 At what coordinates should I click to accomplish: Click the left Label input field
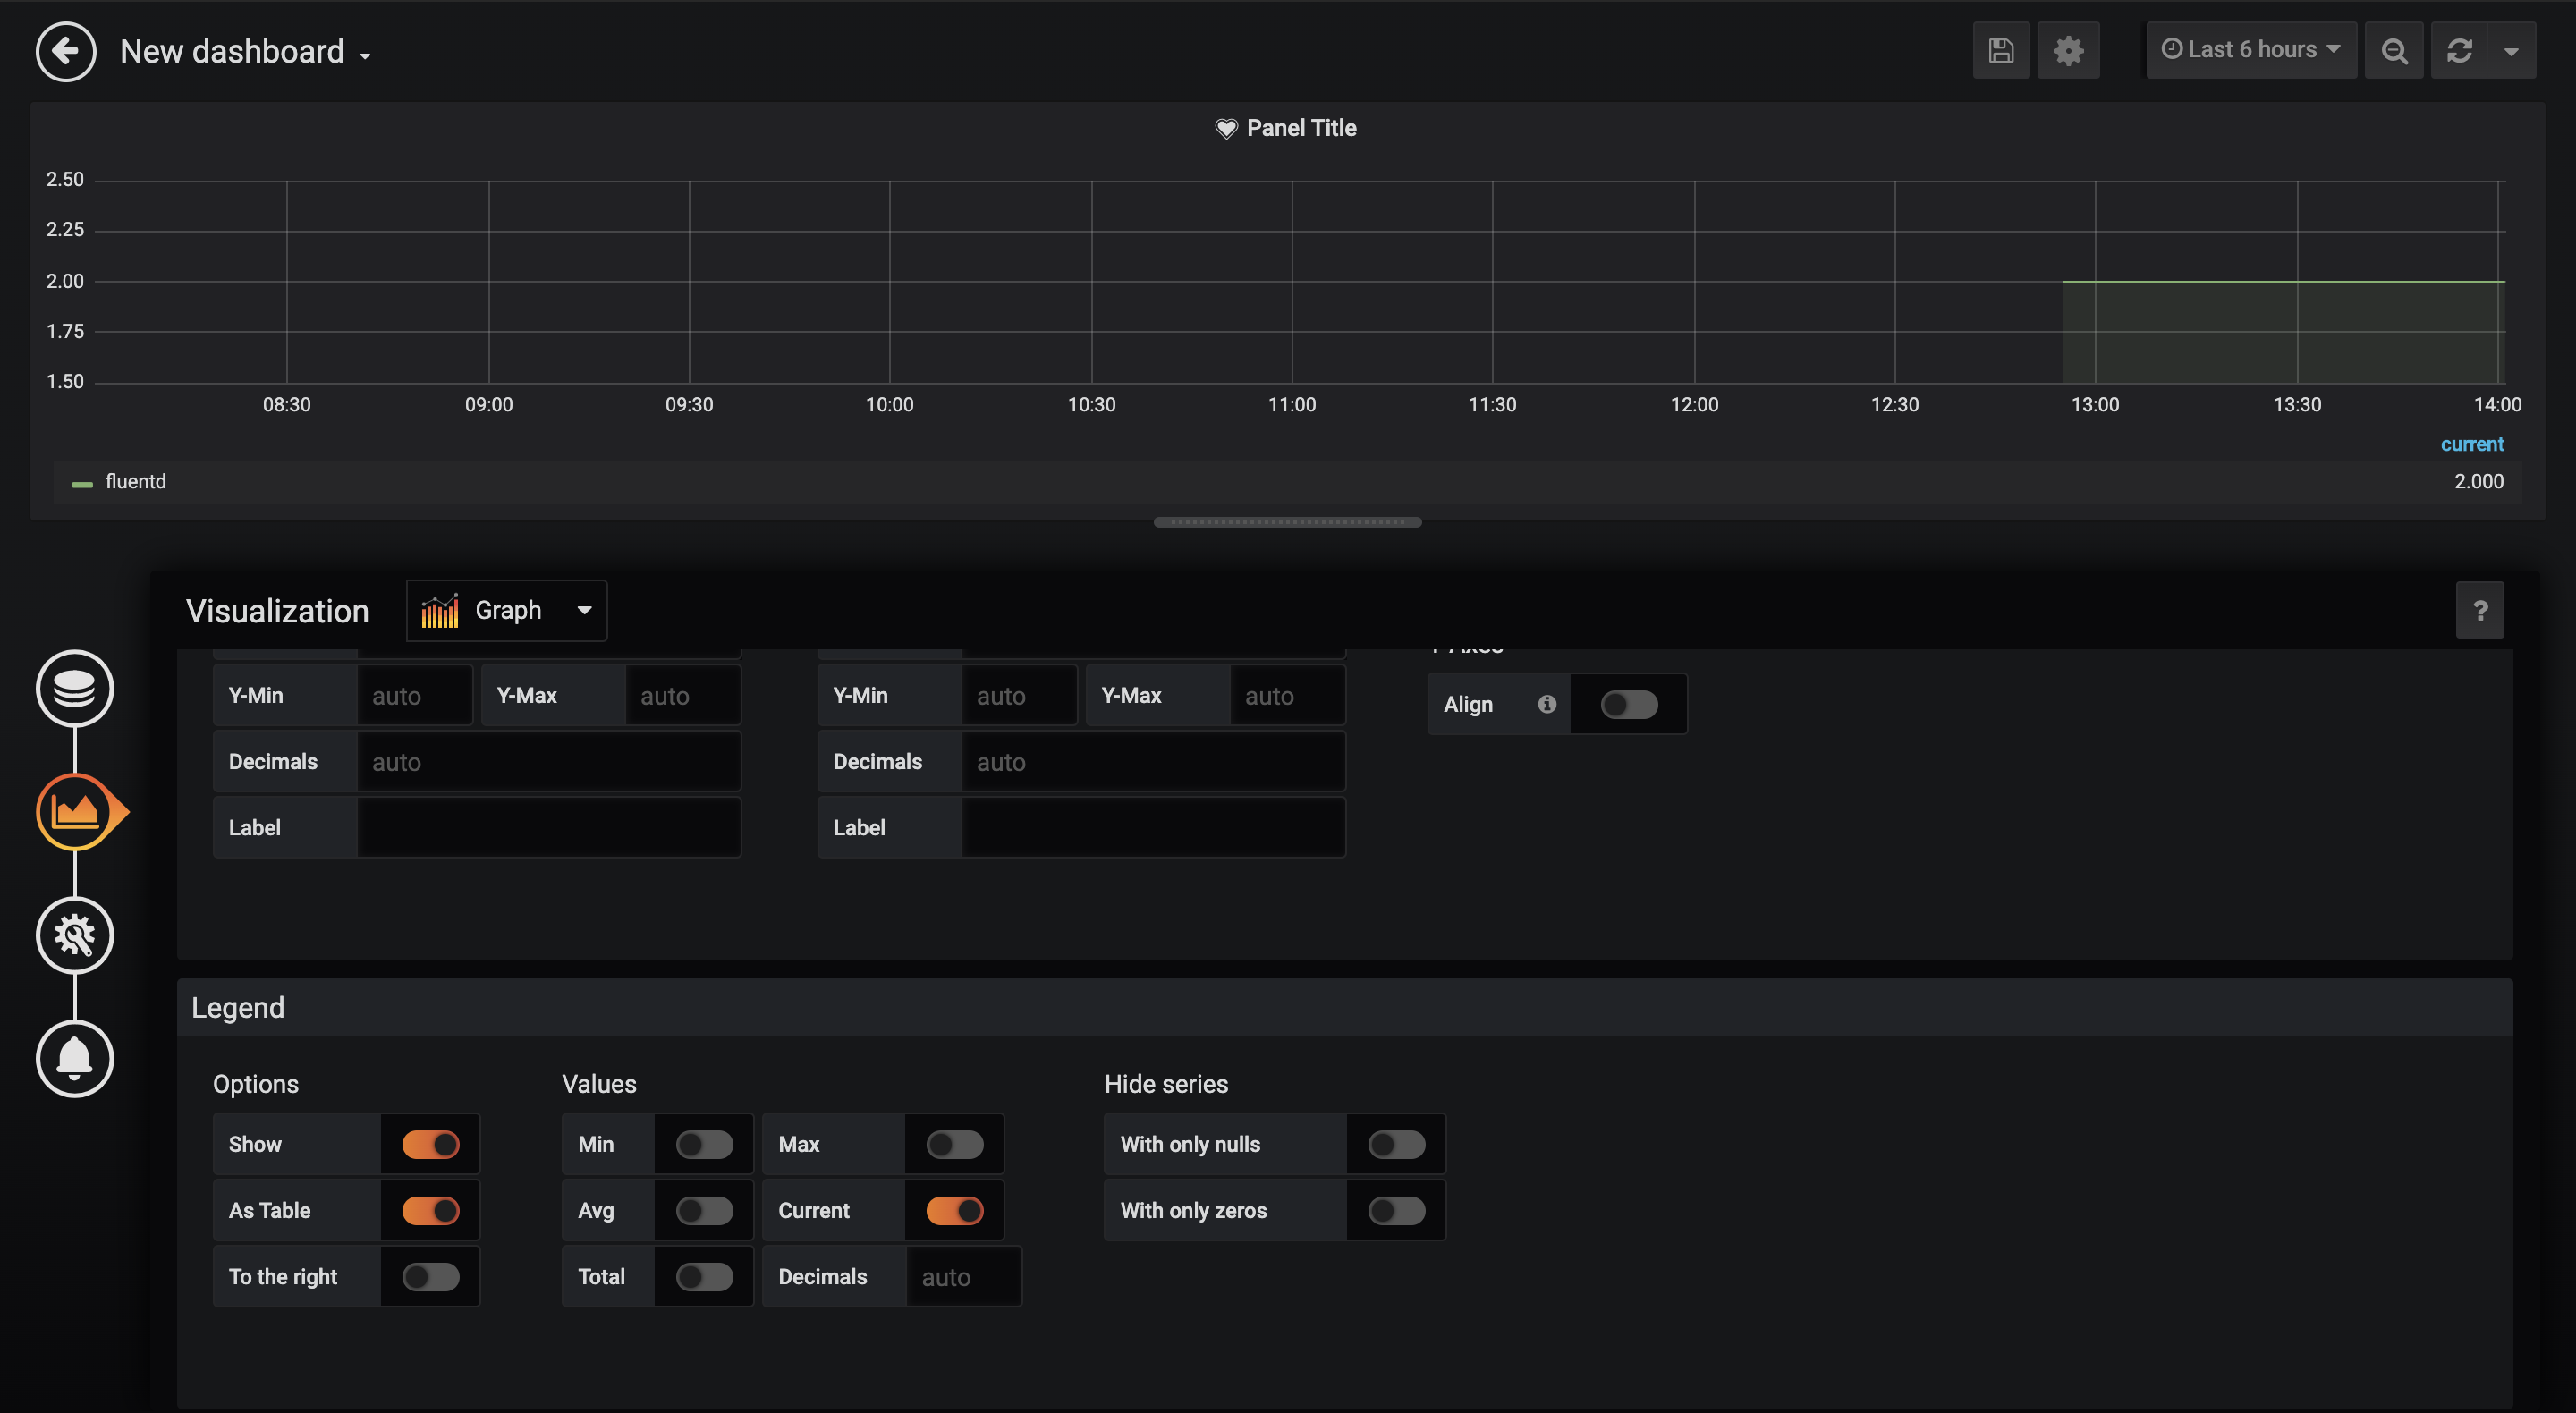point(548,827)
